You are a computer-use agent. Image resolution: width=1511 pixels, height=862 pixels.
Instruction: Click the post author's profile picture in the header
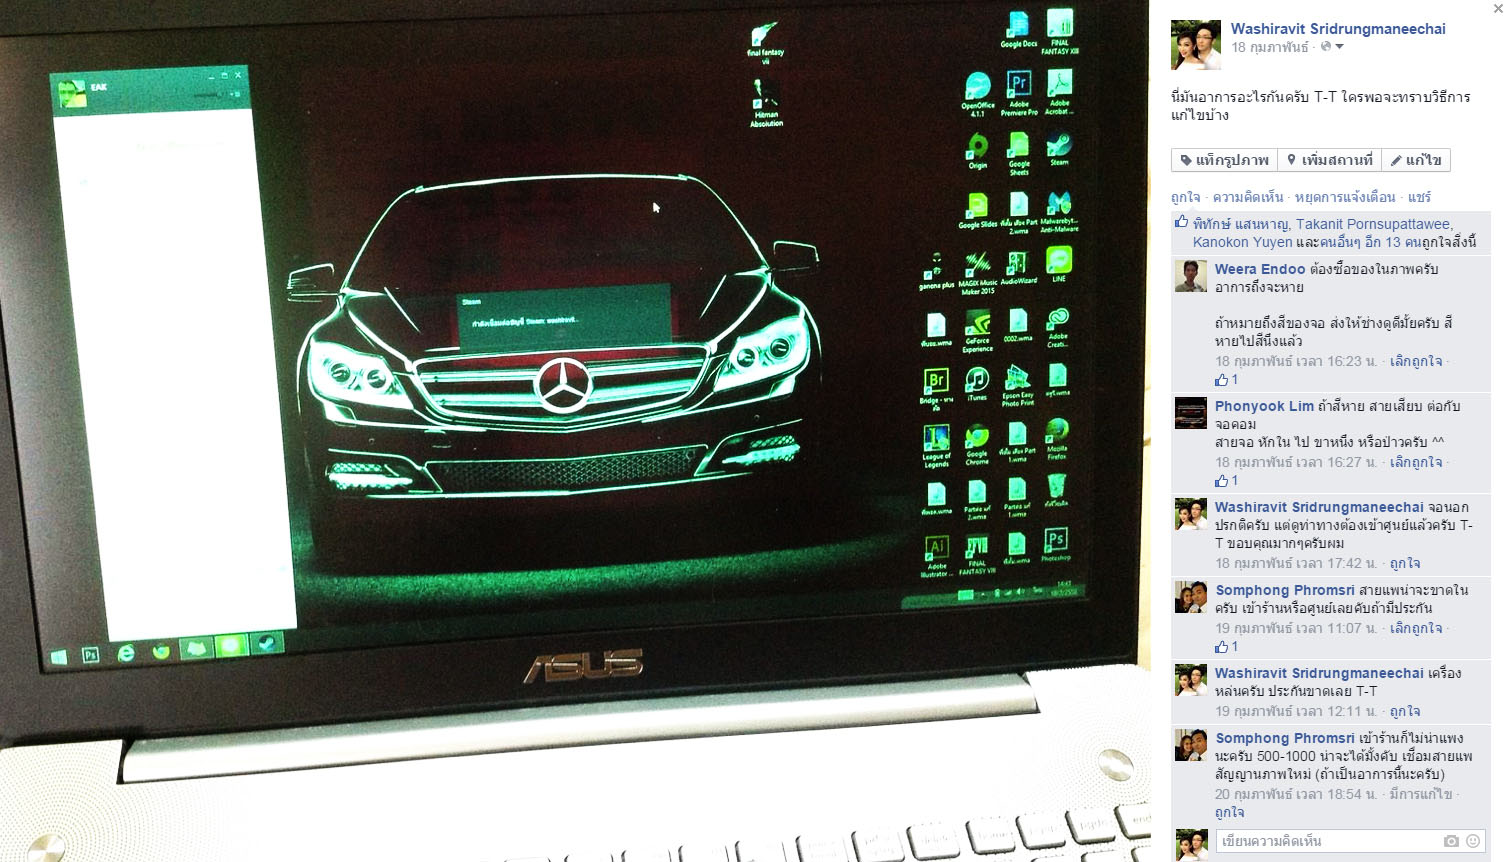coord(1196,44)
